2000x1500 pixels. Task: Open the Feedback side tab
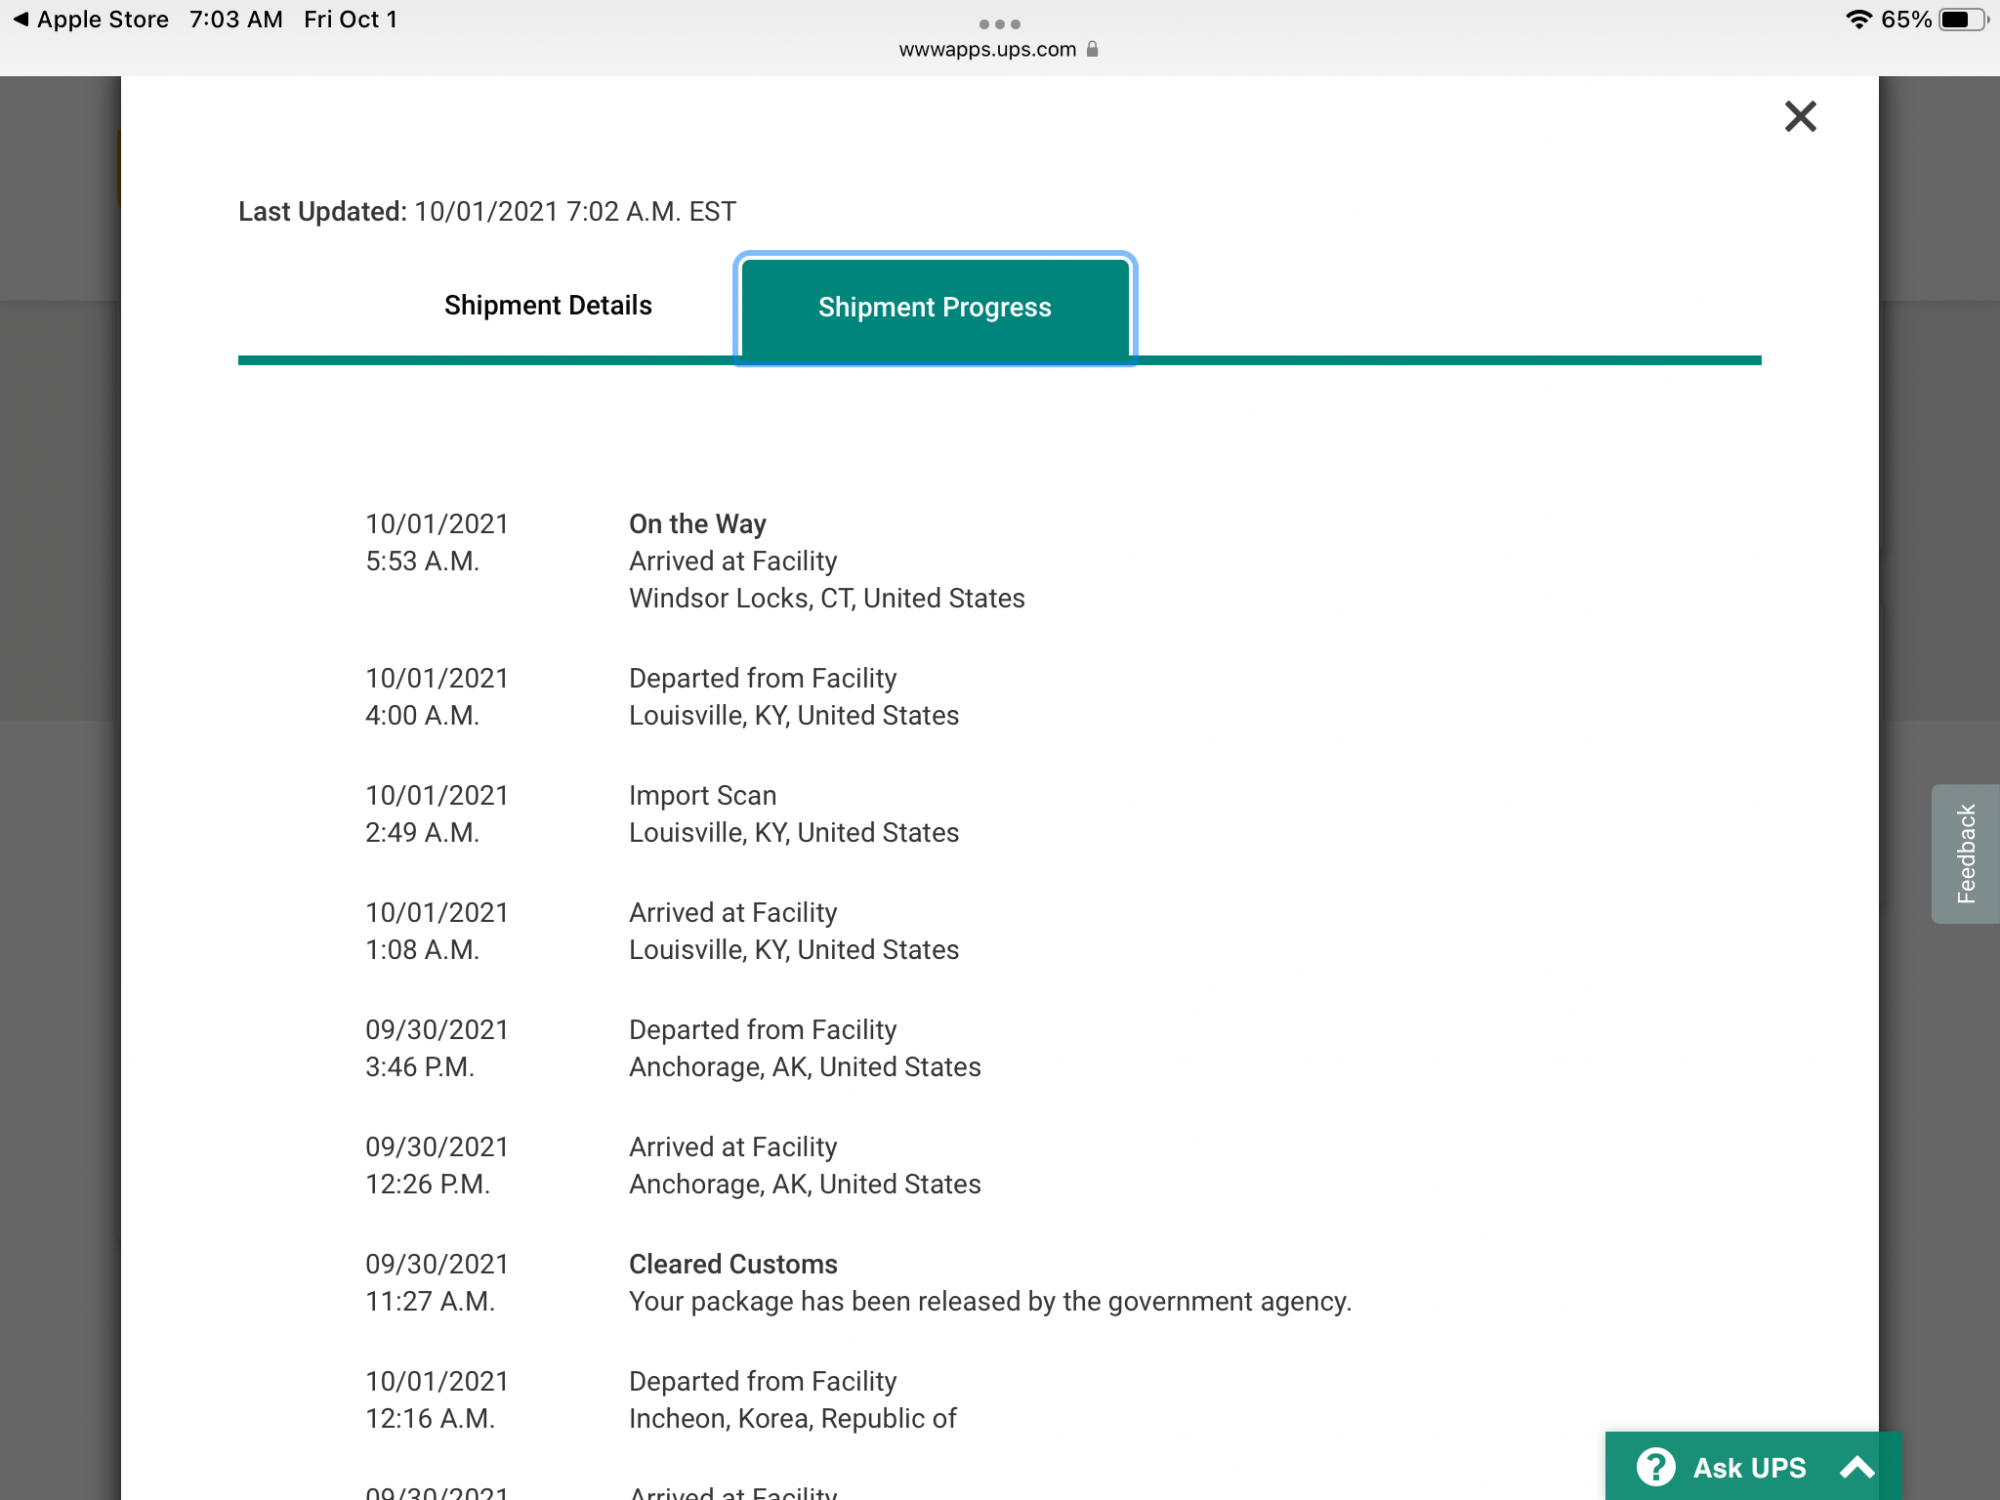click(x=1965, y=853)
